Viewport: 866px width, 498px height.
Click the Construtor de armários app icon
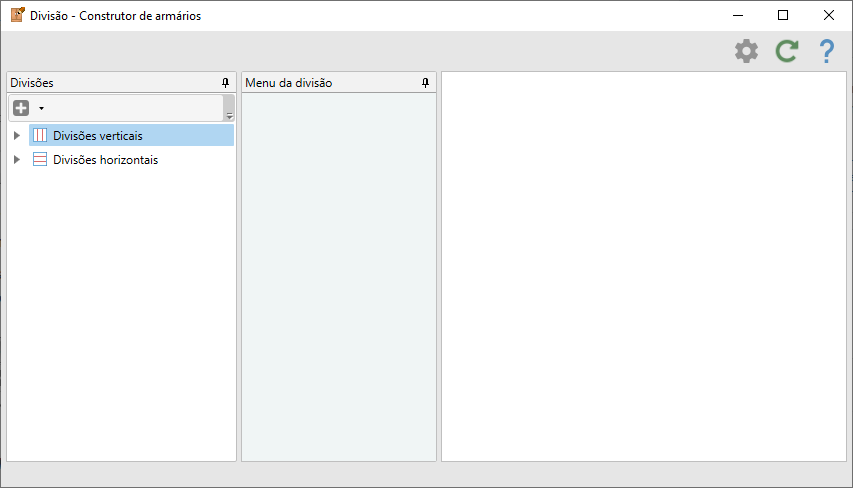point(18,15)
